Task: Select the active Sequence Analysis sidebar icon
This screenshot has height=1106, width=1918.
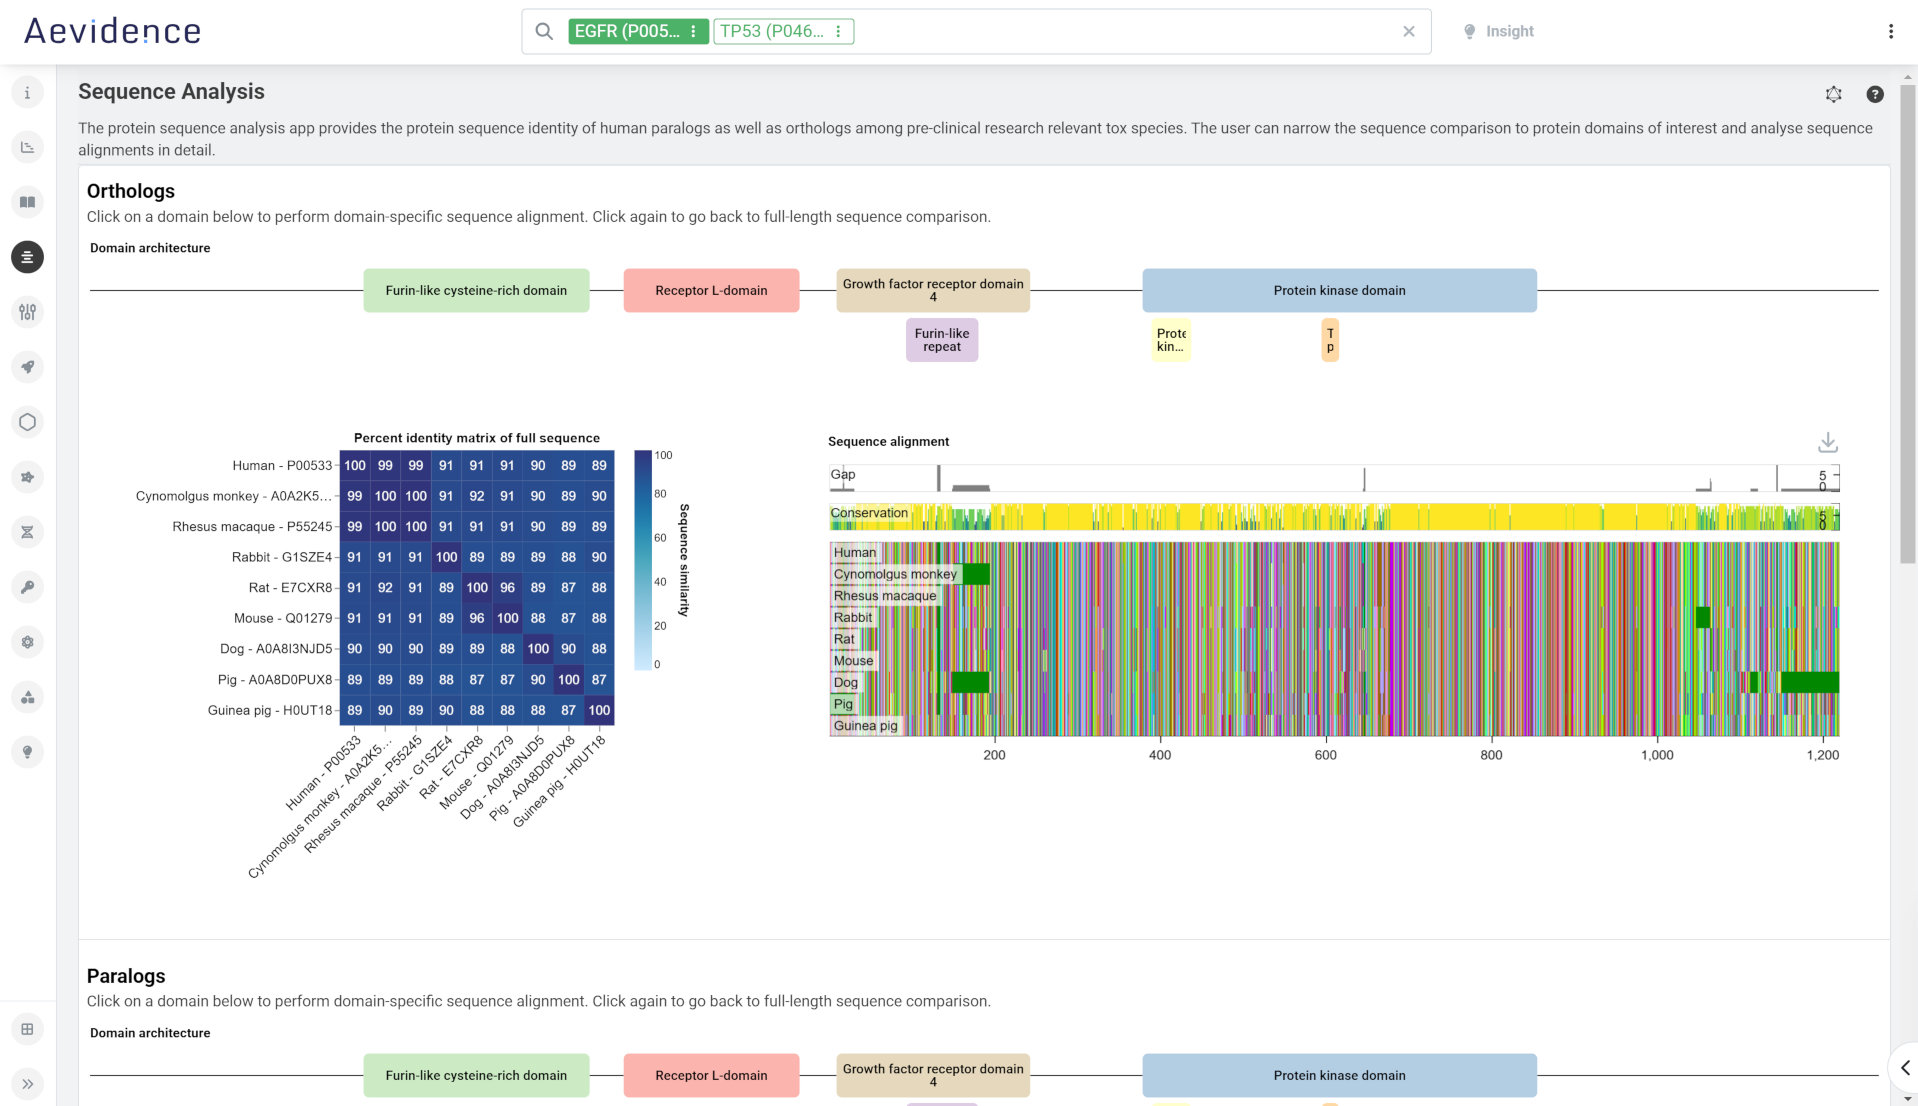Action: tap(27, 258)
